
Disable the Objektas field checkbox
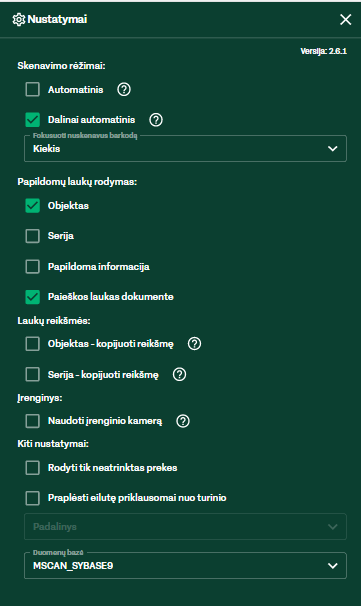pos(32,206)
